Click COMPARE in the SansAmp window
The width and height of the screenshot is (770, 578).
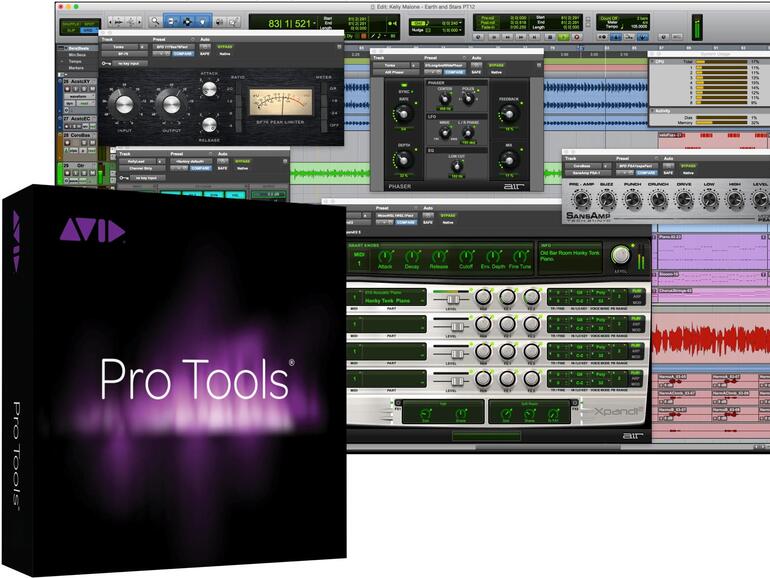coord(647,173)
